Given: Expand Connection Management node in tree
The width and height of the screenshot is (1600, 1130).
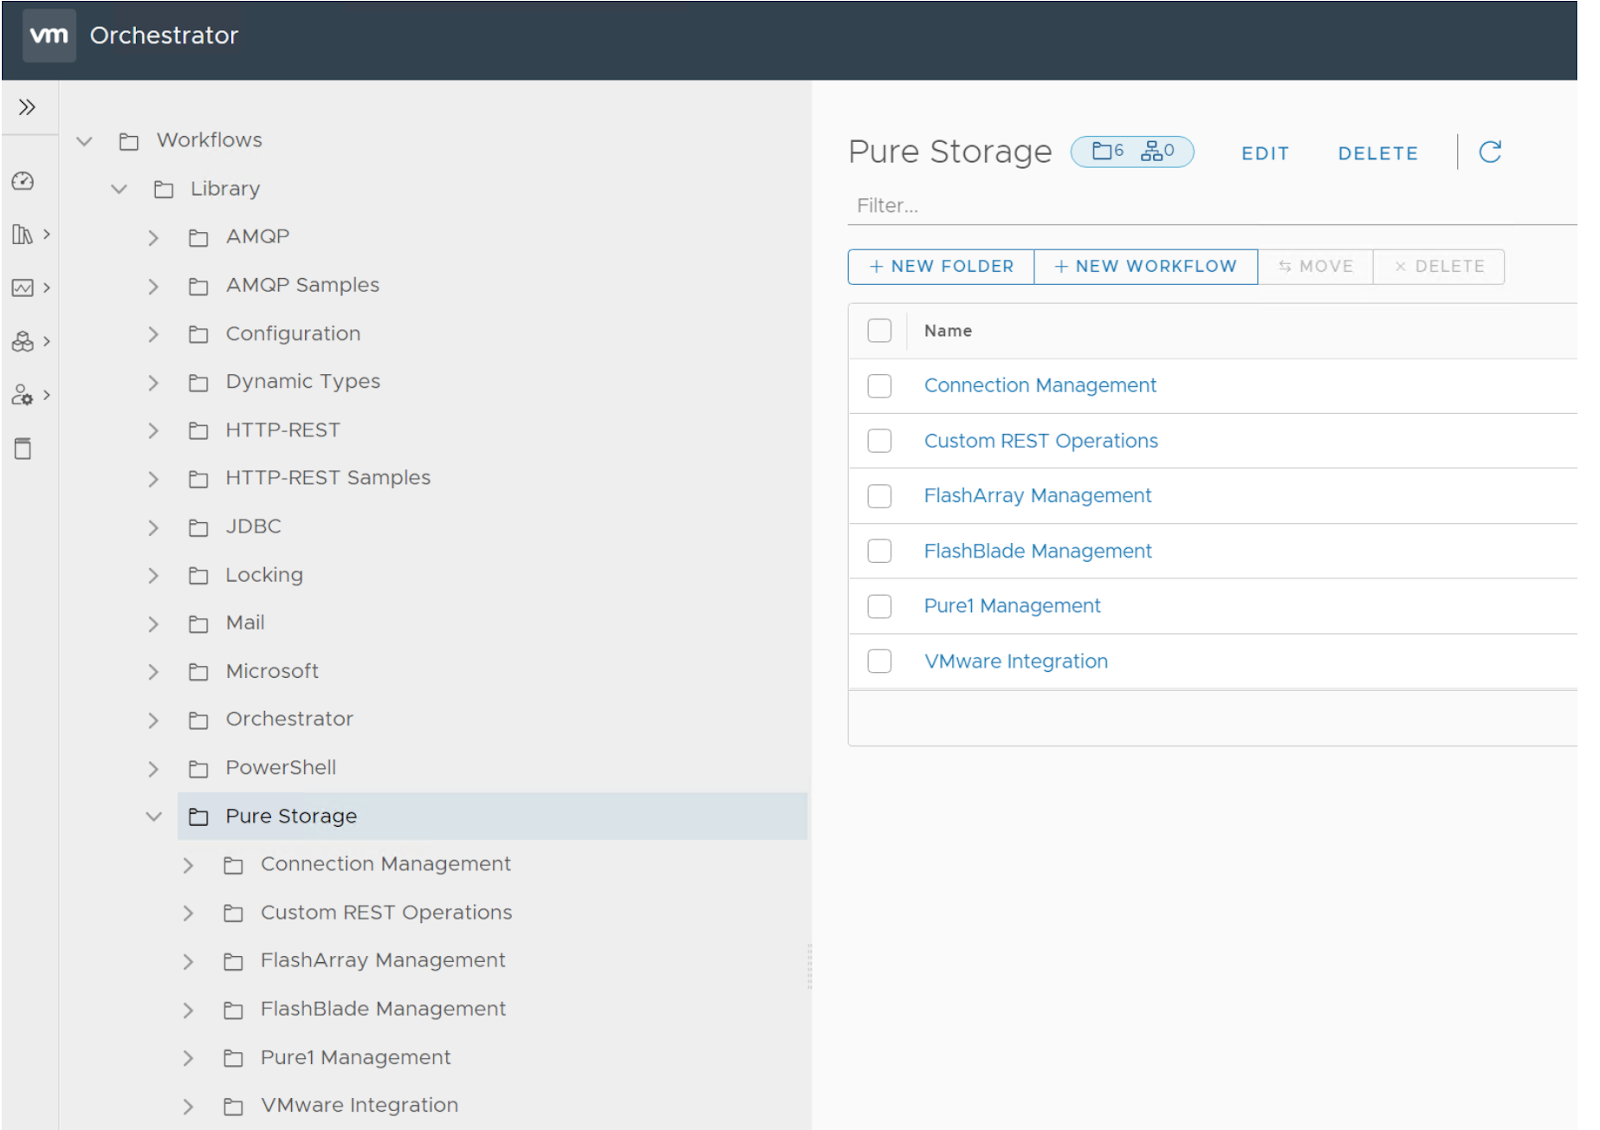Looking at the screenshot, I should [188, 865].
